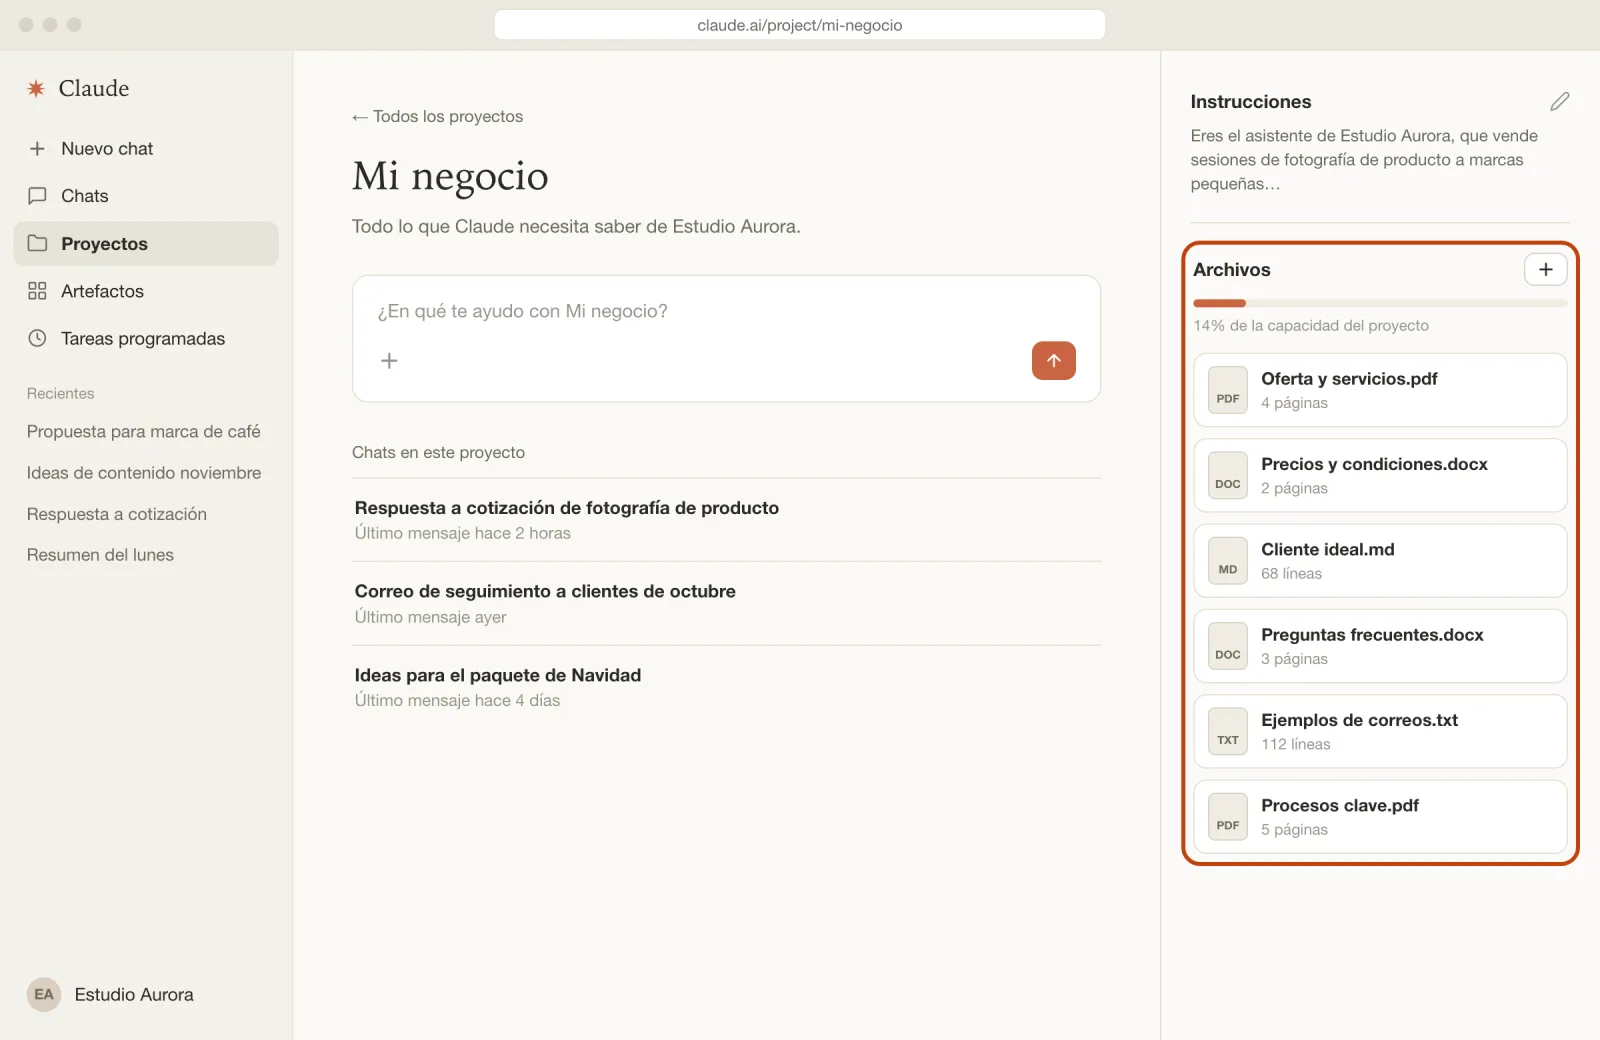Click the attach plus icon in chat box
Viewport: 1600px width, 1040px height.
(x=389, y=361)
